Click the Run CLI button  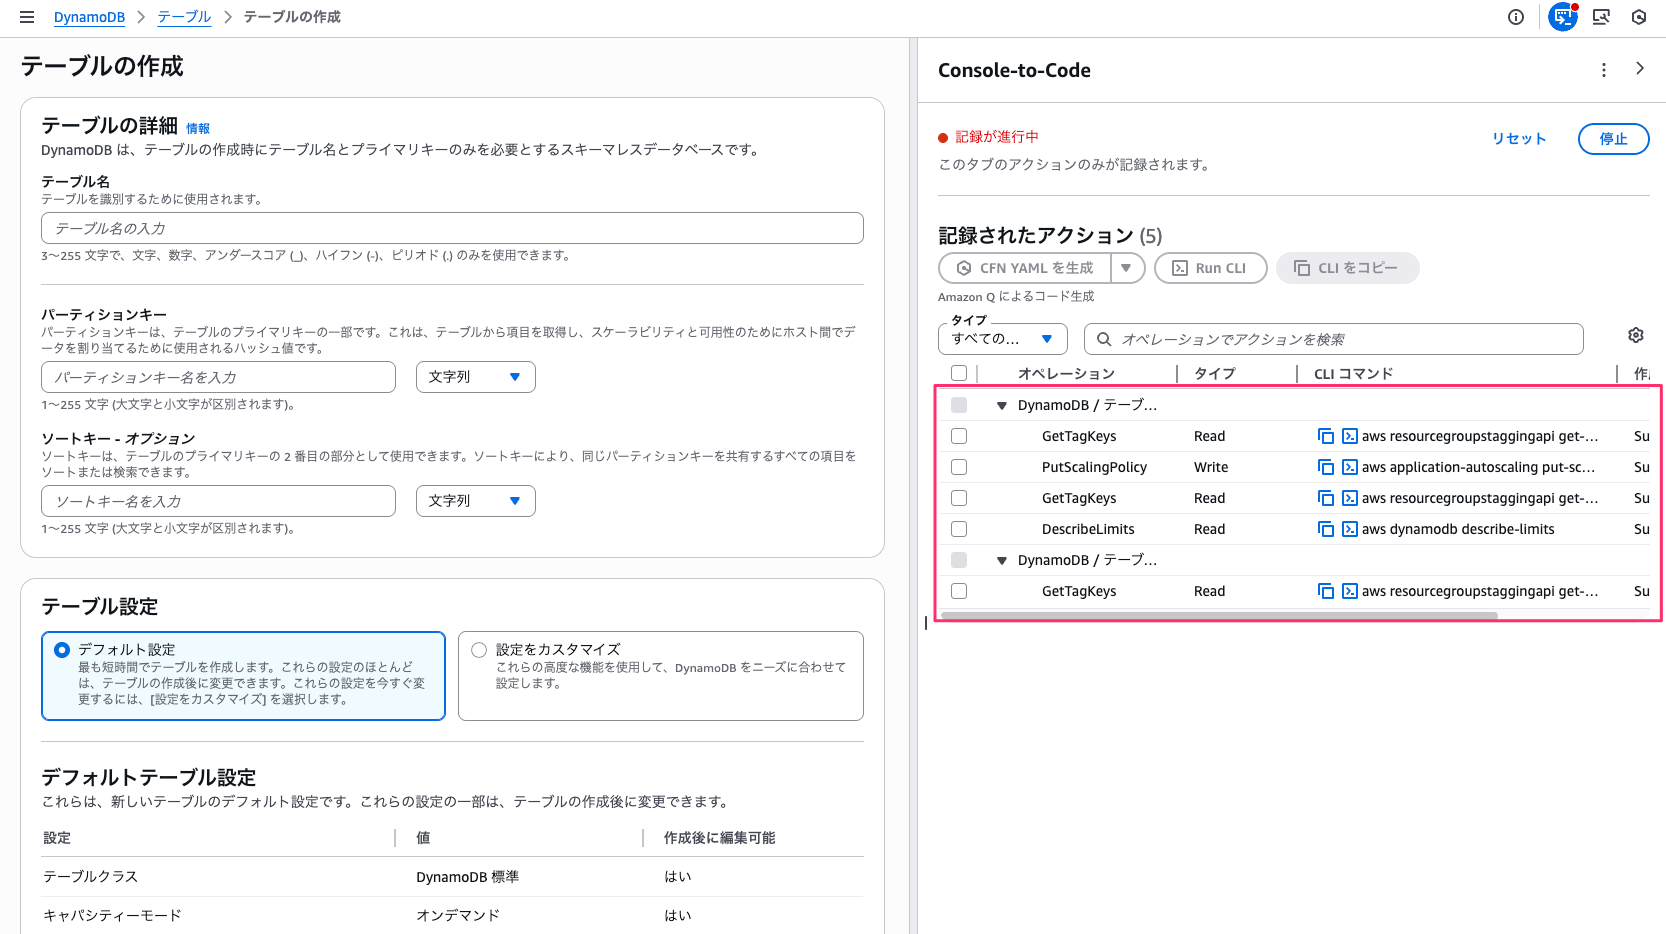(1211, 268)
